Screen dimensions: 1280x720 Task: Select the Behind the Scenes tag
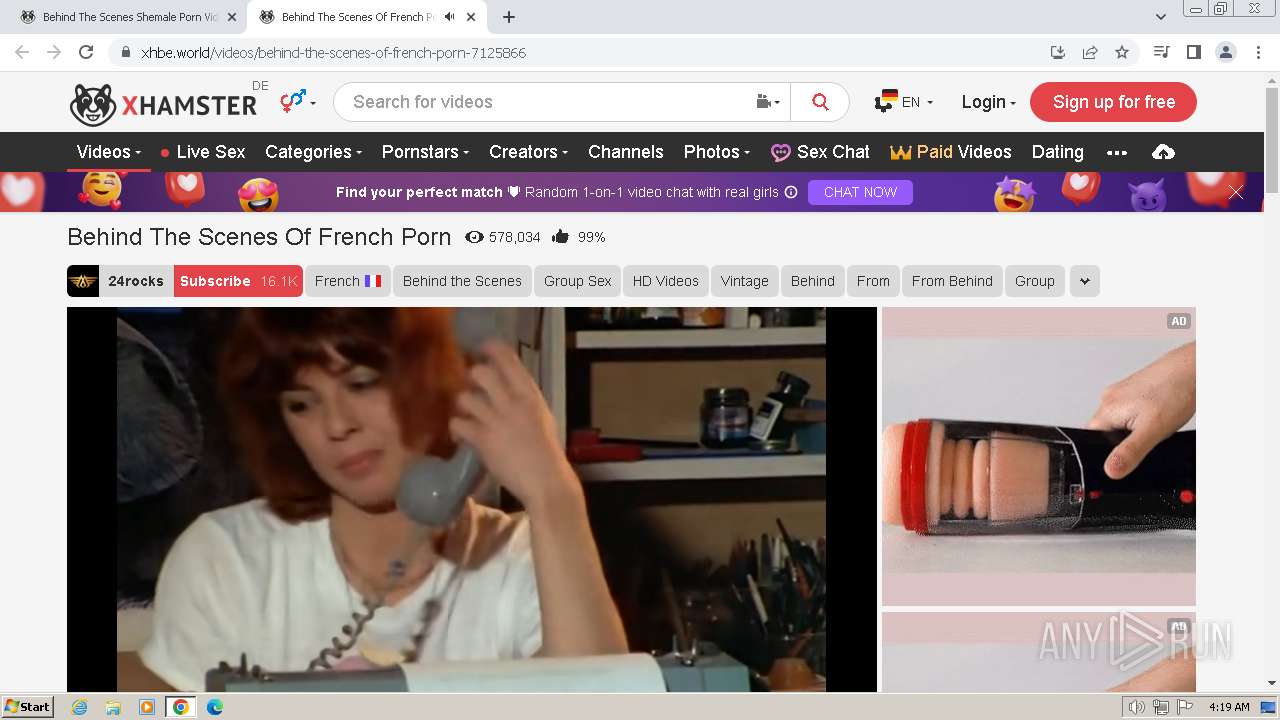(462, 281)
